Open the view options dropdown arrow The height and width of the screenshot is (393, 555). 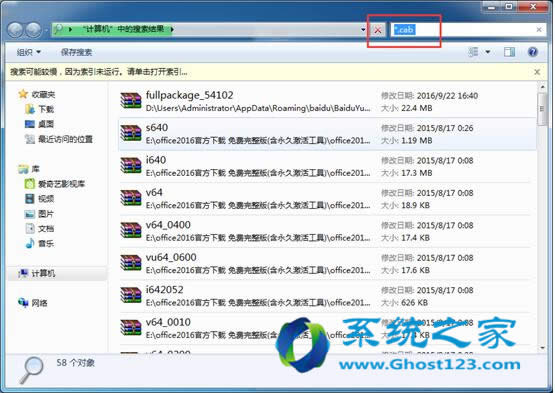tap(487, 52)
